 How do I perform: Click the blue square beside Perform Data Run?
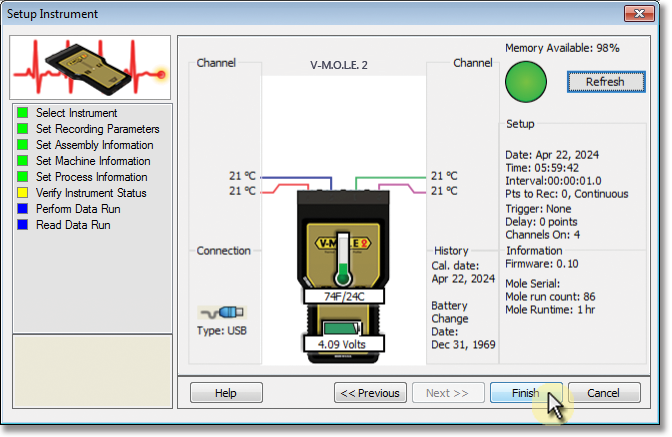(22, 209)
